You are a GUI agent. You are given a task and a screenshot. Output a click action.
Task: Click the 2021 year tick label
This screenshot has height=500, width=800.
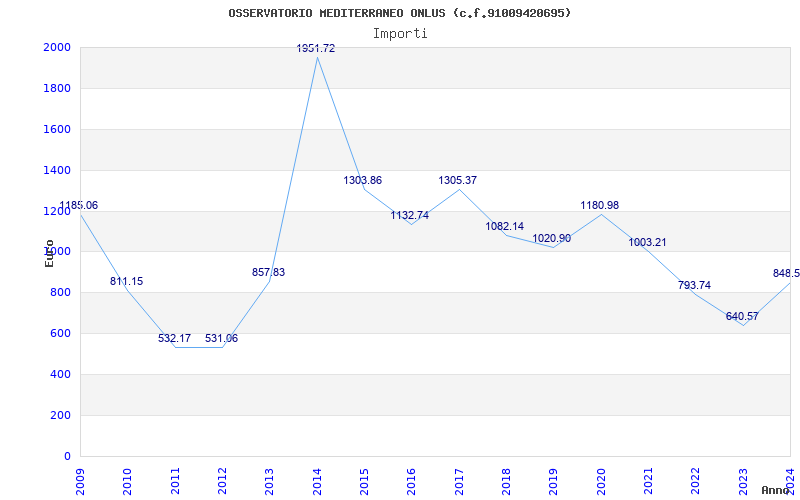pyautogui.click(x=648, y=482)
